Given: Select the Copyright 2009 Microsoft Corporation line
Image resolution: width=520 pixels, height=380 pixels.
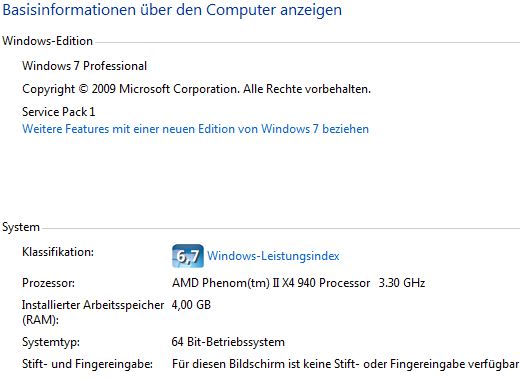Looking at the screenshot, I should (196, 89).
